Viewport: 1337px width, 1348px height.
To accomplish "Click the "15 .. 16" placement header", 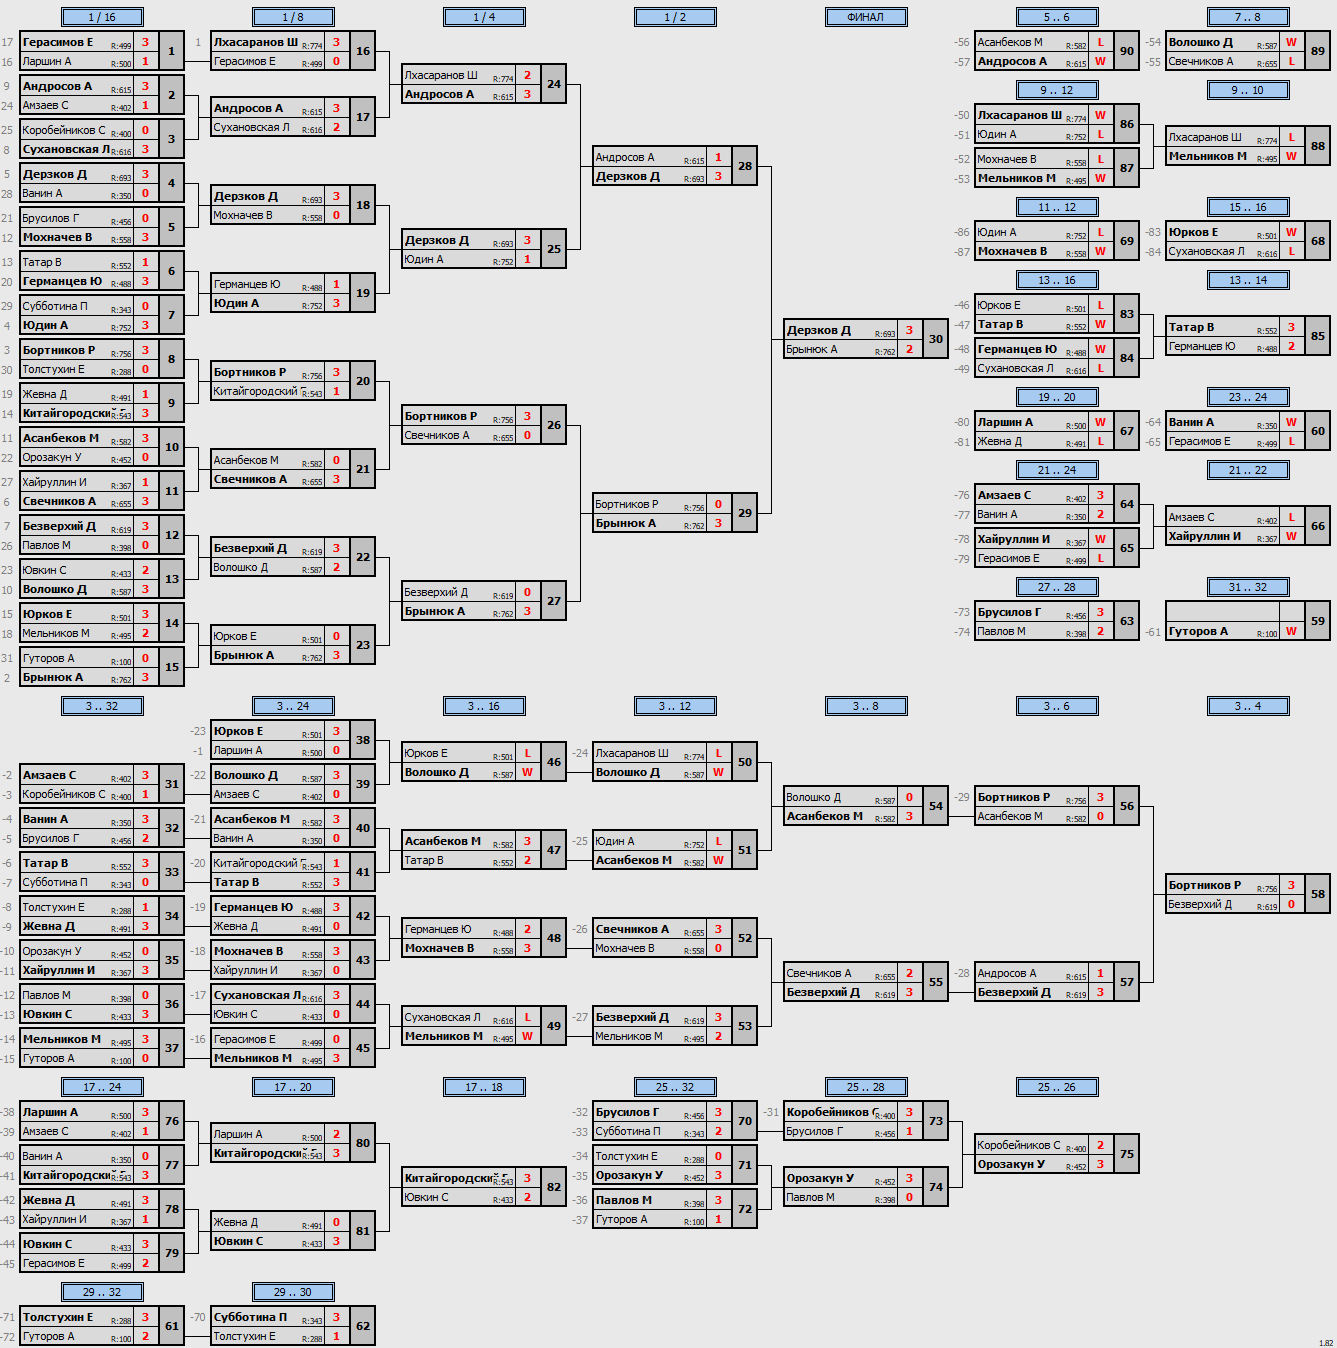I will (1248, 207).
